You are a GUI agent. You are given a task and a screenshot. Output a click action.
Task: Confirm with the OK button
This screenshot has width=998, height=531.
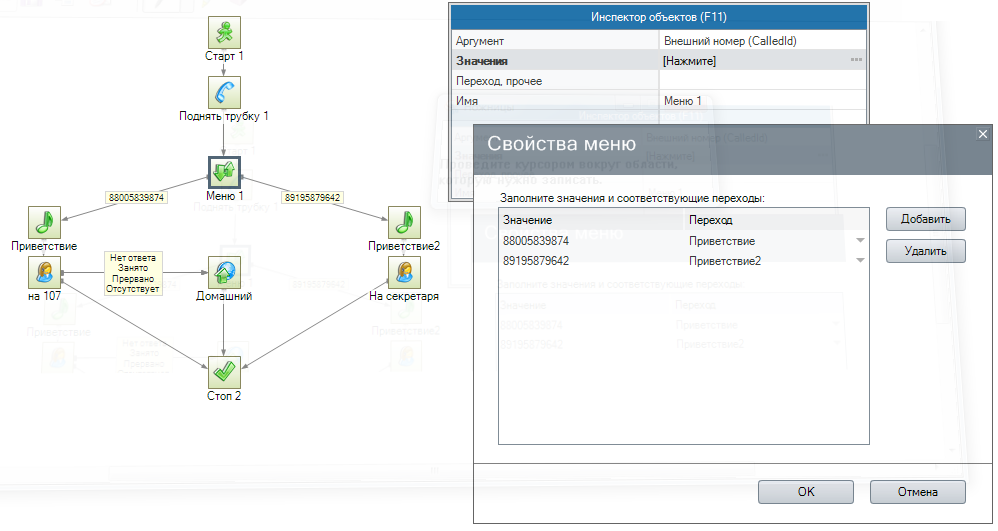point(805,492)
